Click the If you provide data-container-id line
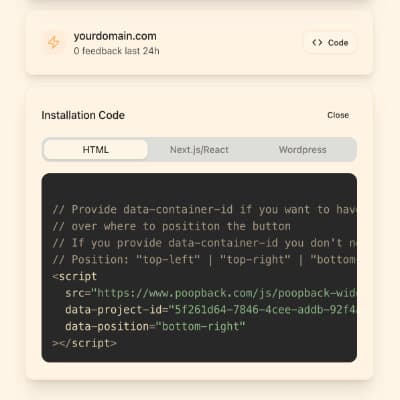 [204, 243]
